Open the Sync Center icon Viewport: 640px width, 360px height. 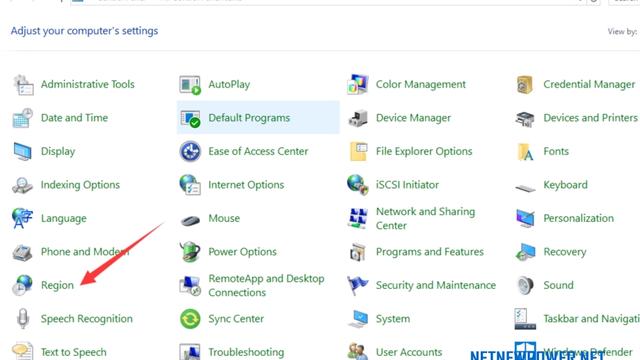pos(190,319)
